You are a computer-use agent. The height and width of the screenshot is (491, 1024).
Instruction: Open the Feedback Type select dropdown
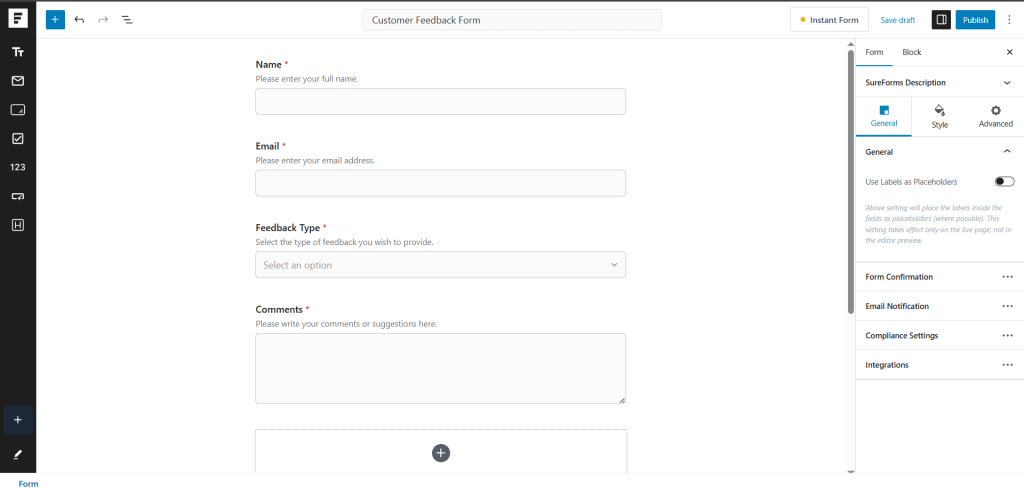[440, 264]
